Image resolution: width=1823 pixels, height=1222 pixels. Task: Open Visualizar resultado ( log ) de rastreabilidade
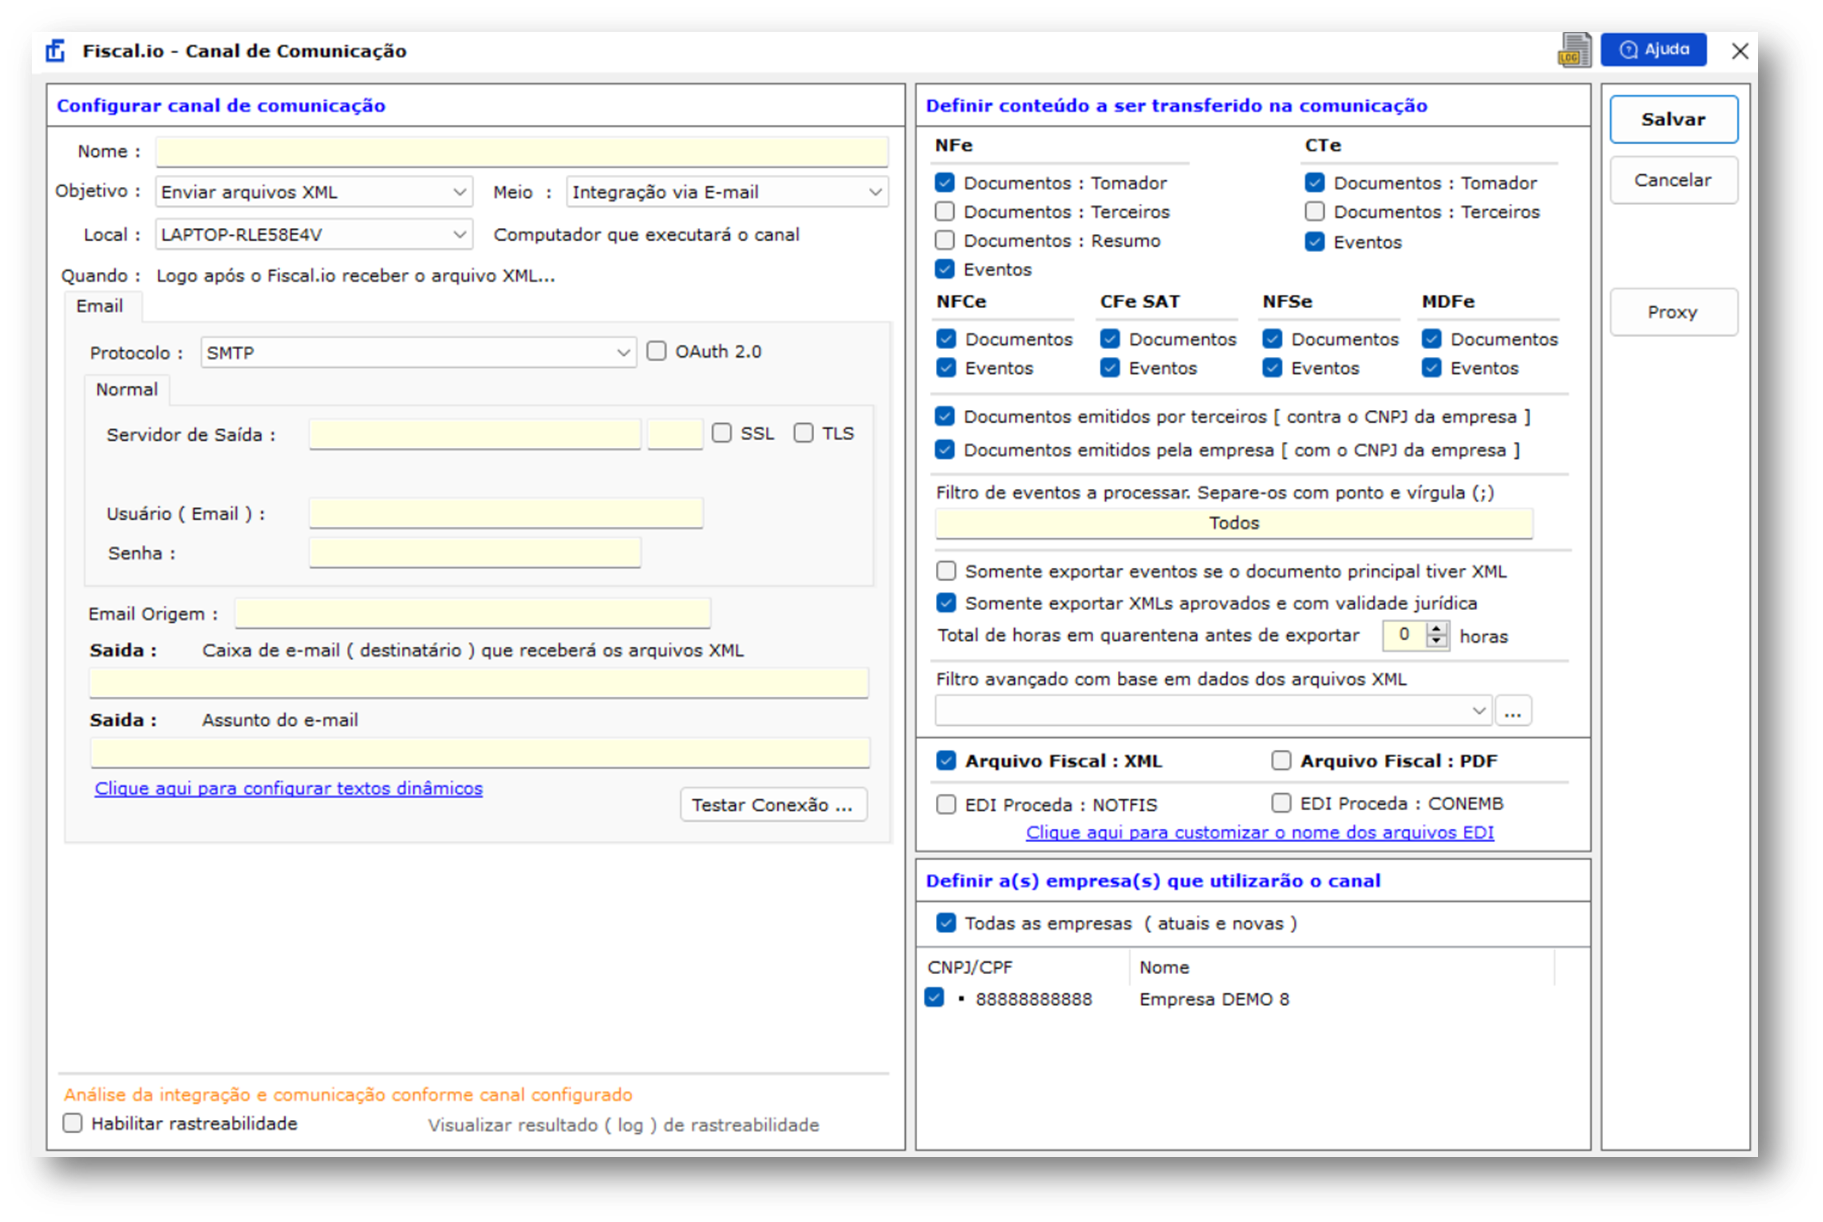click(x=623, y=1125)
